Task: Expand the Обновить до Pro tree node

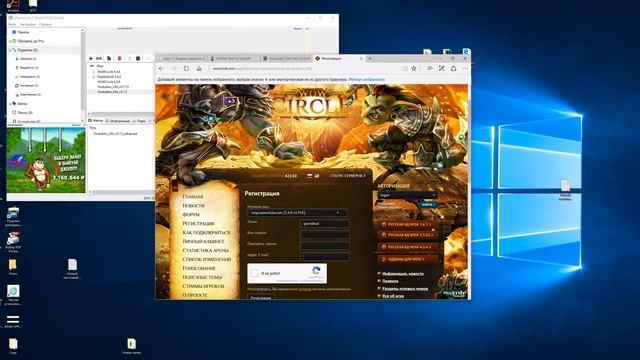Action: [x=10, y=41]
